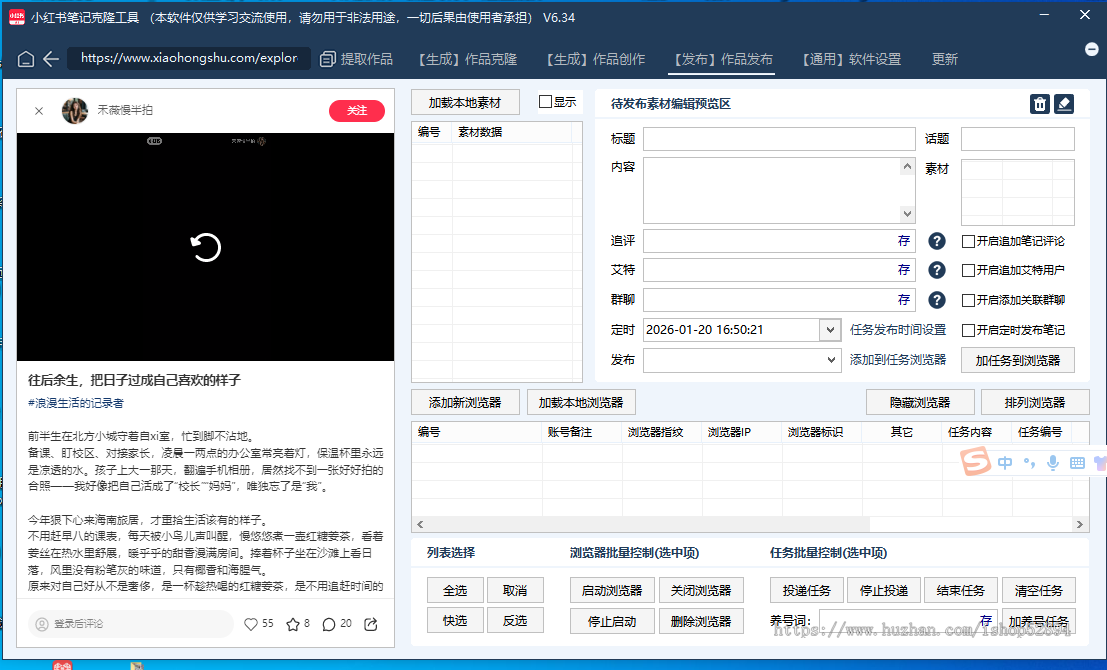This screenshot has width=1107, height=670.
Task: Select the 【发布】作品发布 tab
Action: [x=722, y=59]
